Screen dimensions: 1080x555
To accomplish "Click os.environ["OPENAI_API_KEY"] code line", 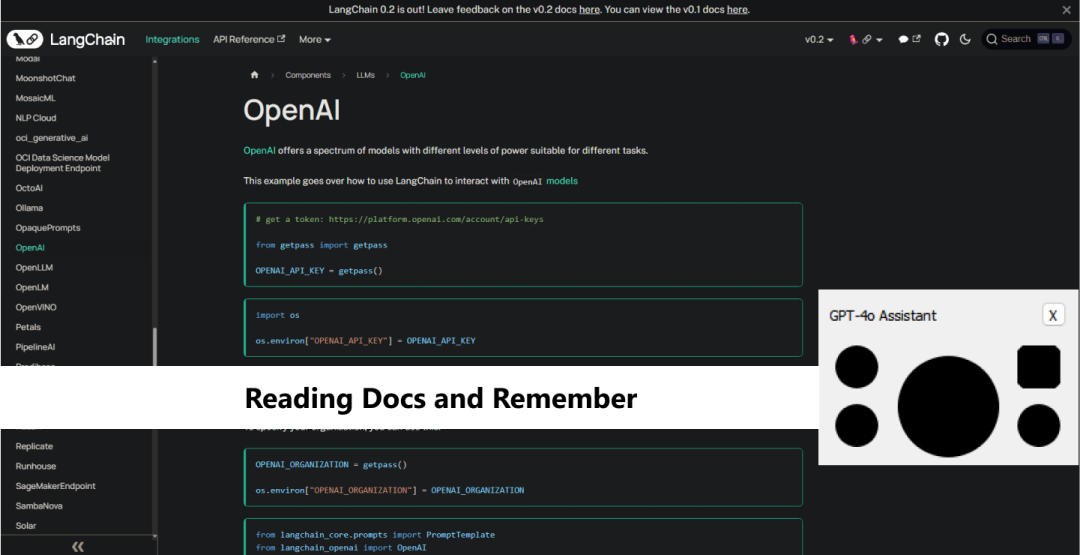I will [x=366, y=340].
